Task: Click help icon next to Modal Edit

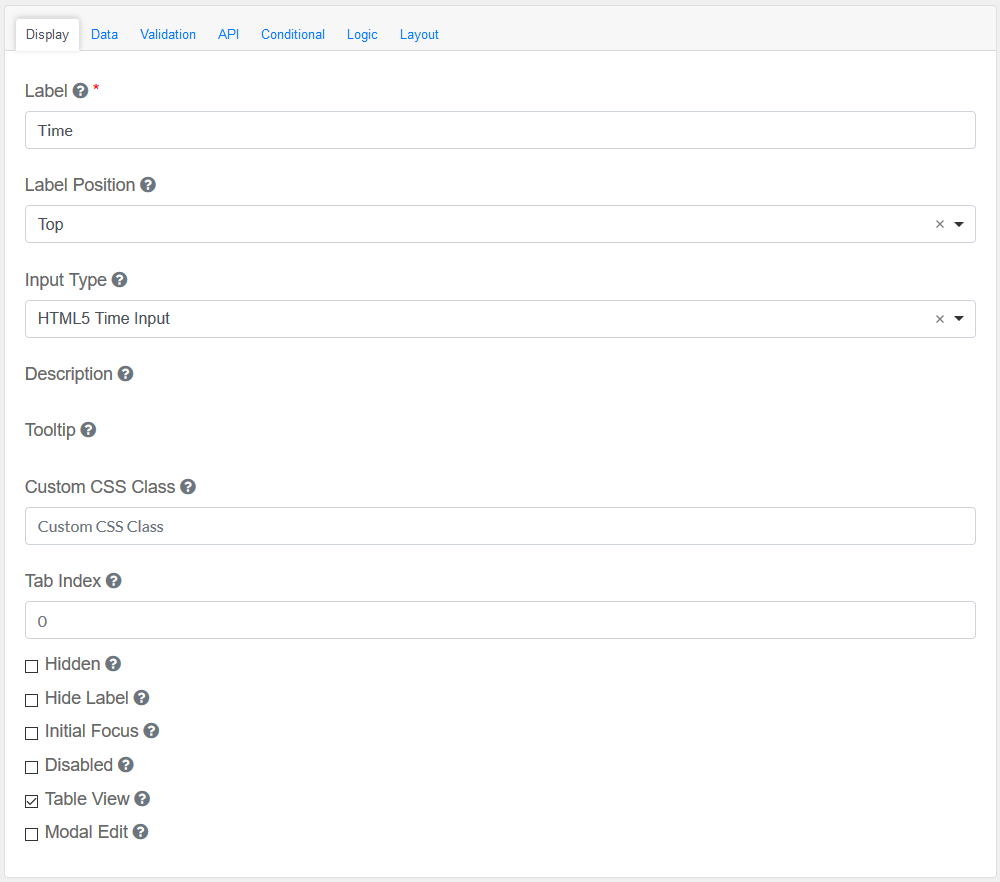Action: click(141, 832)
